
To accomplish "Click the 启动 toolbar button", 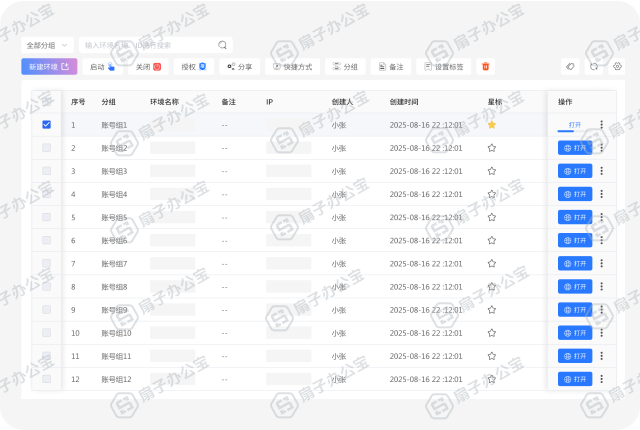I will coord(103,67).
